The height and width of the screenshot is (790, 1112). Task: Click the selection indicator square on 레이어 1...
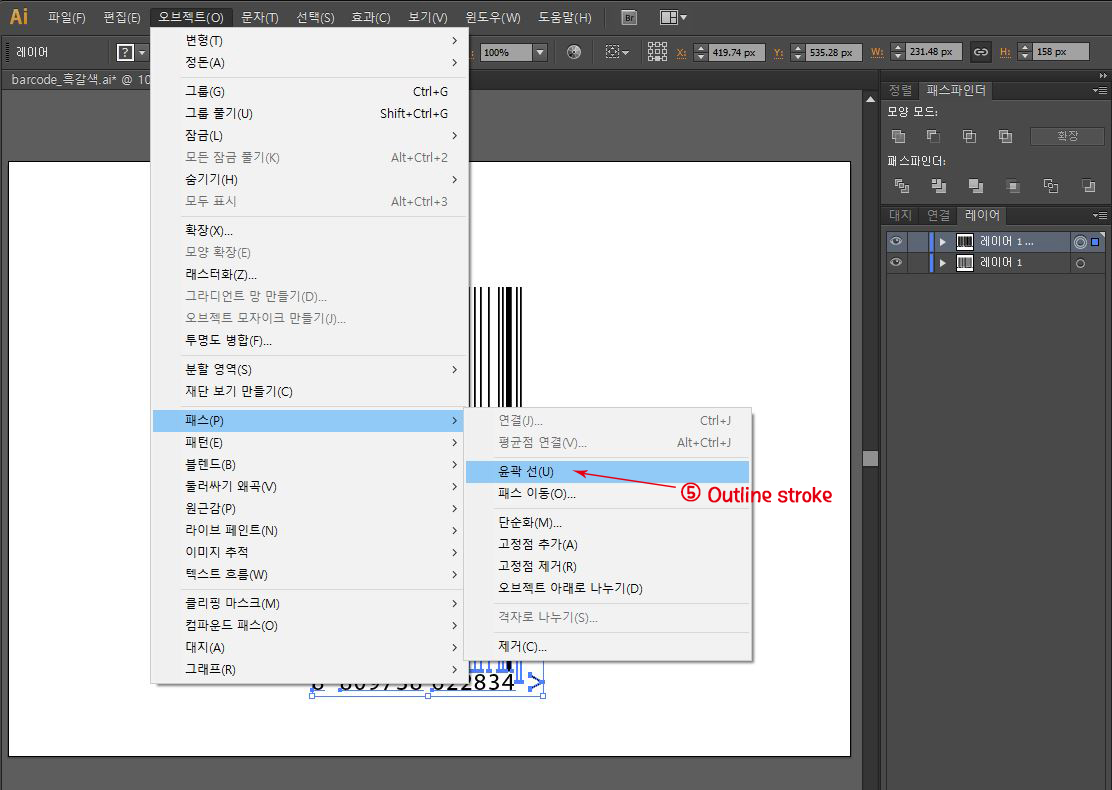pyautogui.click(x=1095, y=242)
